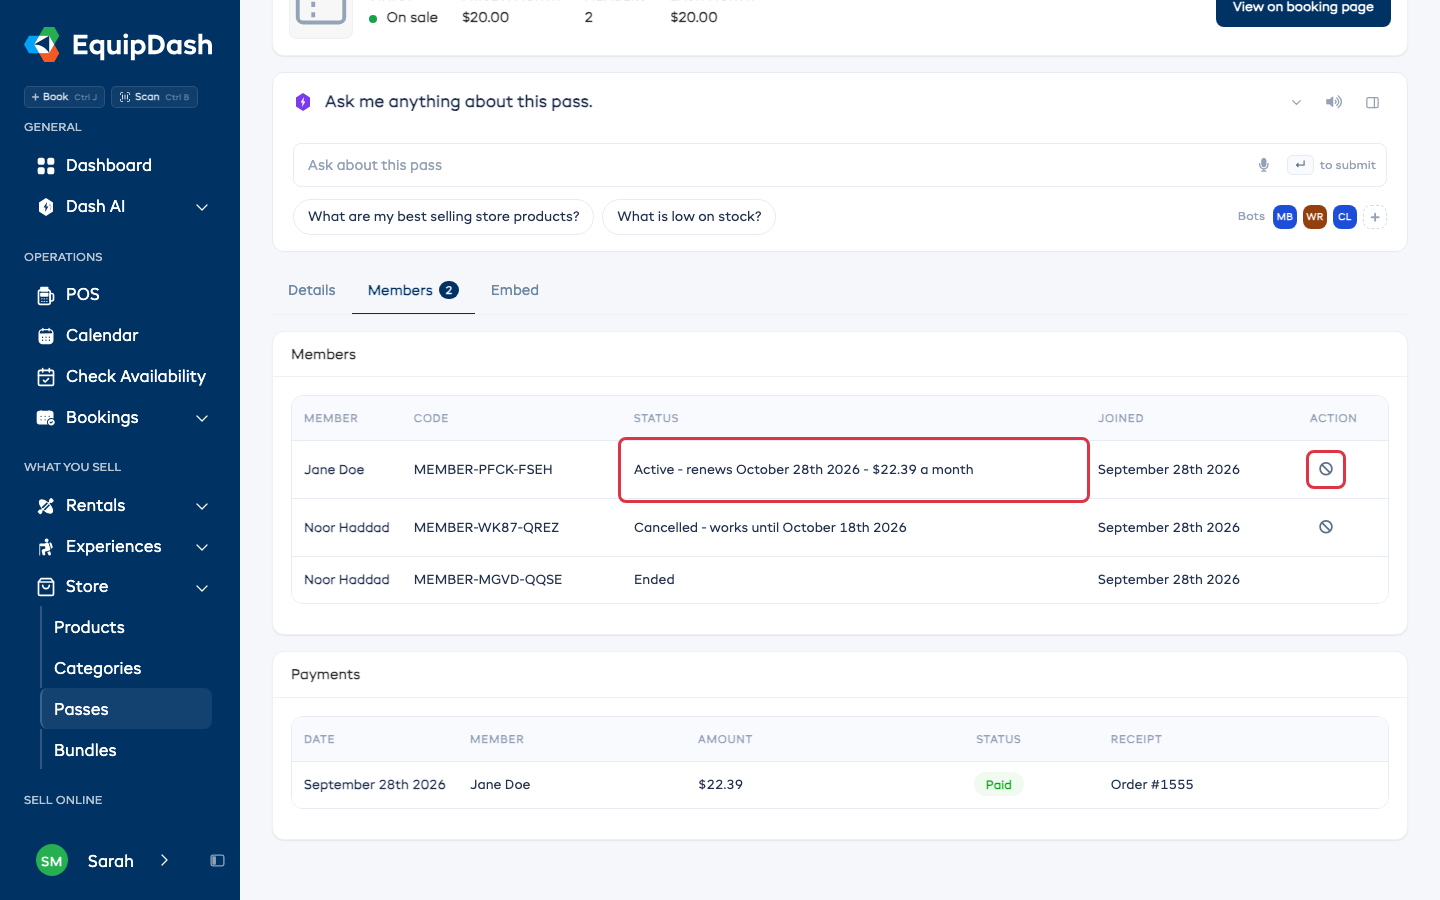1440x900 pixels.
Task: Expand the Experiences submenu chevron
Action: tap(202, 547)
